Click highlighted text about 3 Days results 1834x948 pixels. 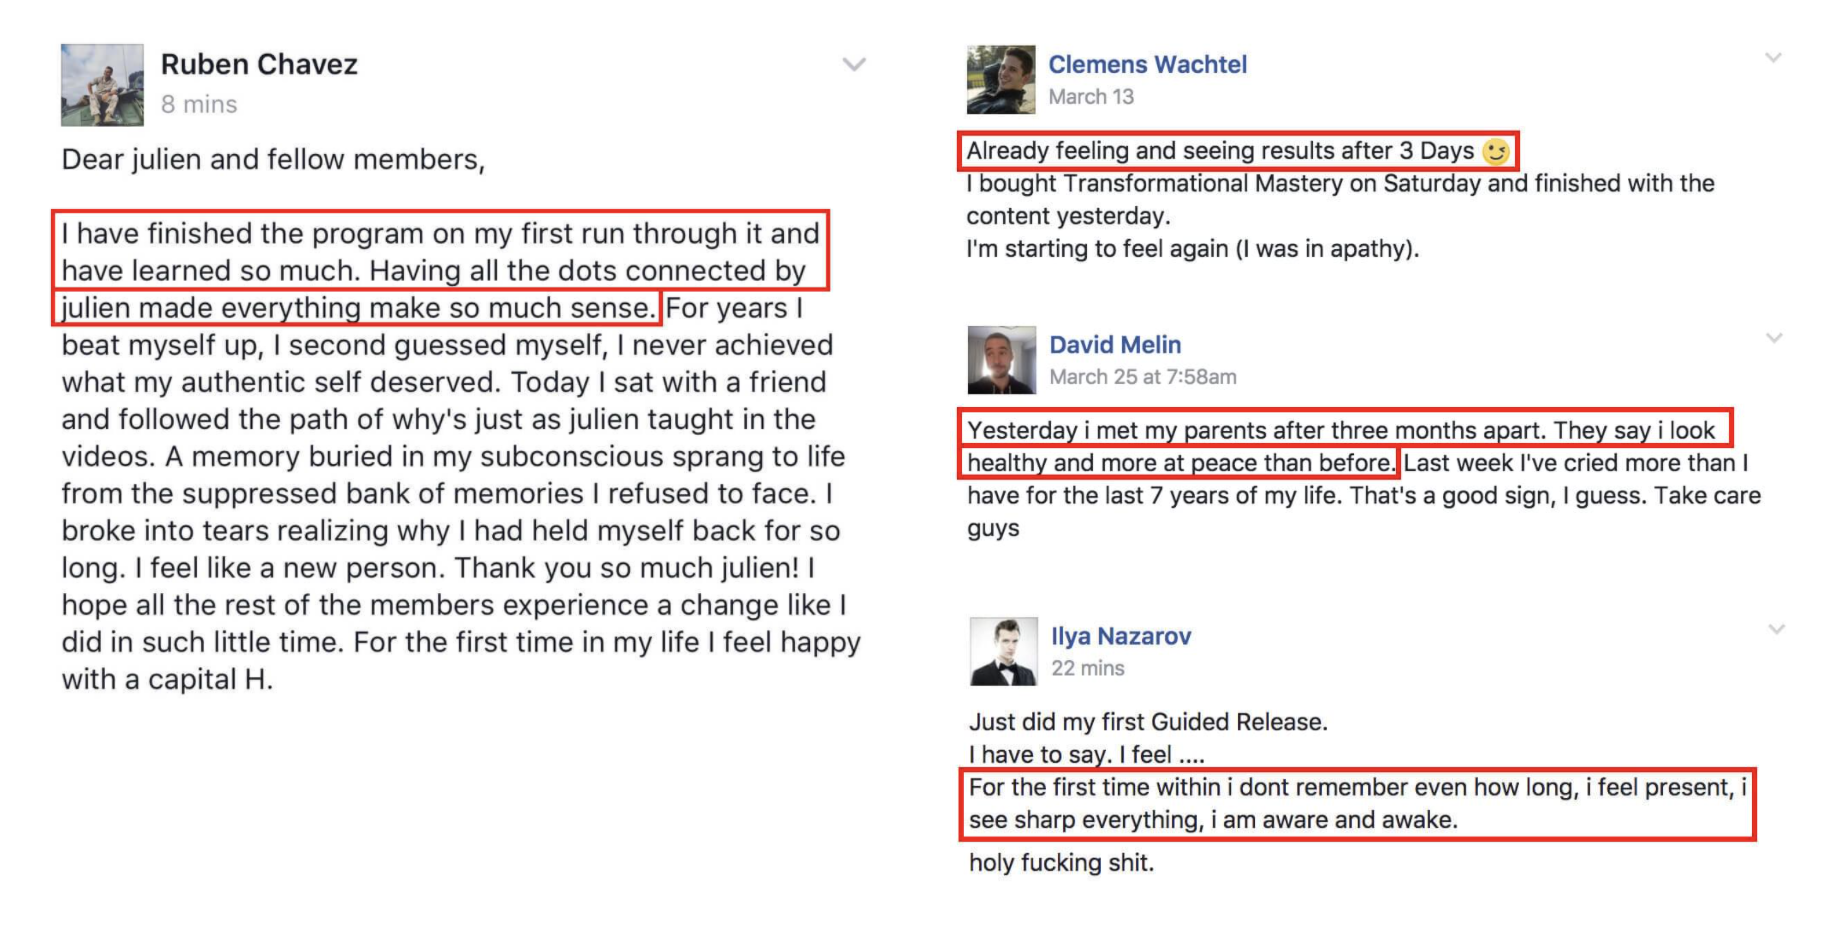click(x=1238, y=151)
